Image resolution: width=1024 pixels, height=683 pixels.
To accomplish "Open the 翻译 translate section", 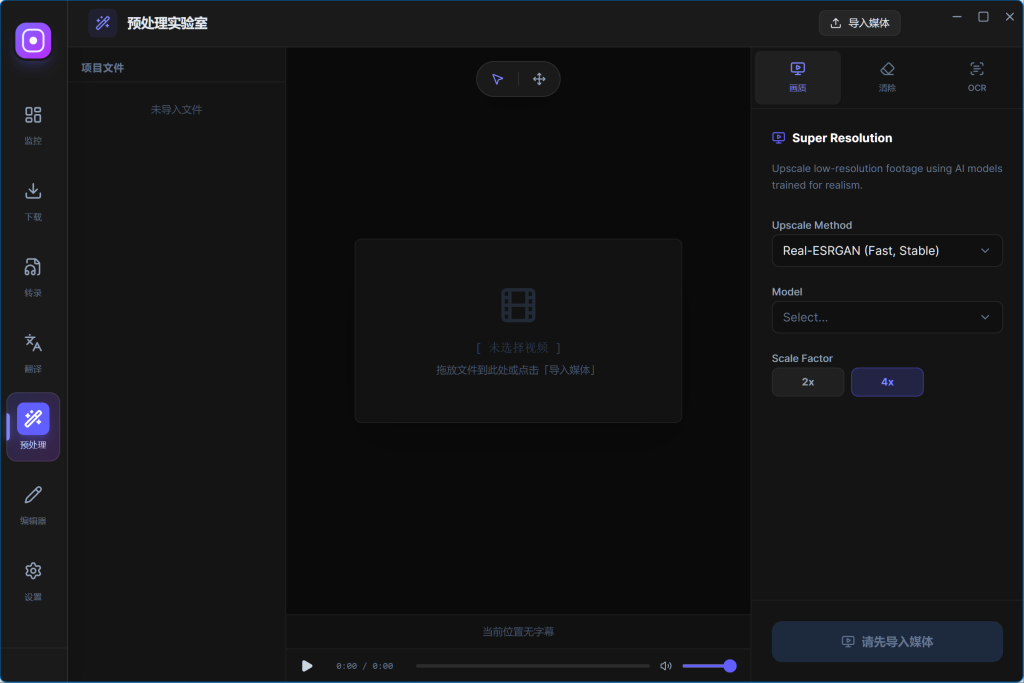I will tap(33, 352).
